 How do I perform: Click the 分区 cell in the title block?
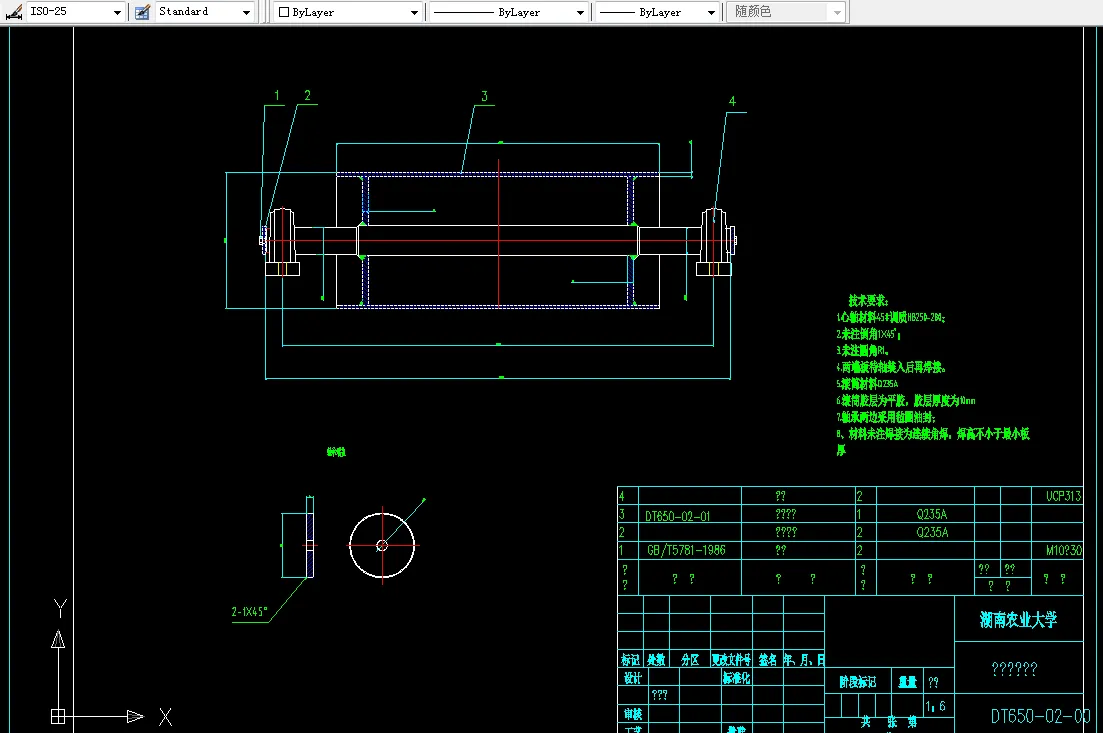point(690,660)
